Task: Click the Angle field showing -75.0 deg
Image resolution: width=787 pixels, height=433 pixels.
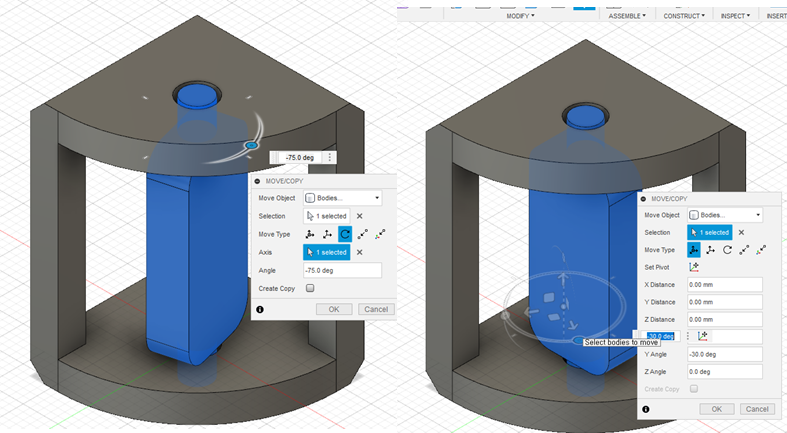Action: (342, 270)
